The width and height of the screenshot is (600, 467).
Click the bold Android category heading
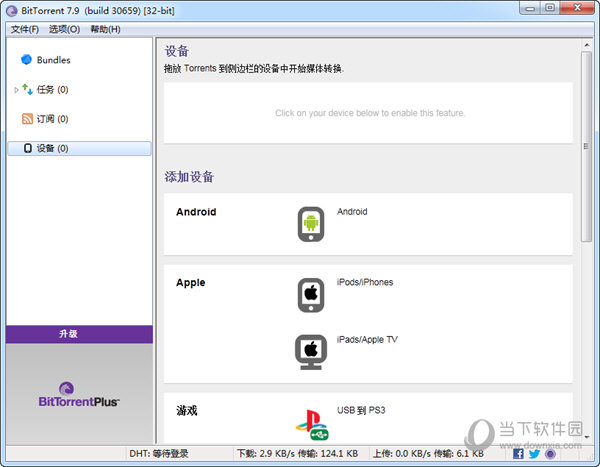click(x=196, y=212)
